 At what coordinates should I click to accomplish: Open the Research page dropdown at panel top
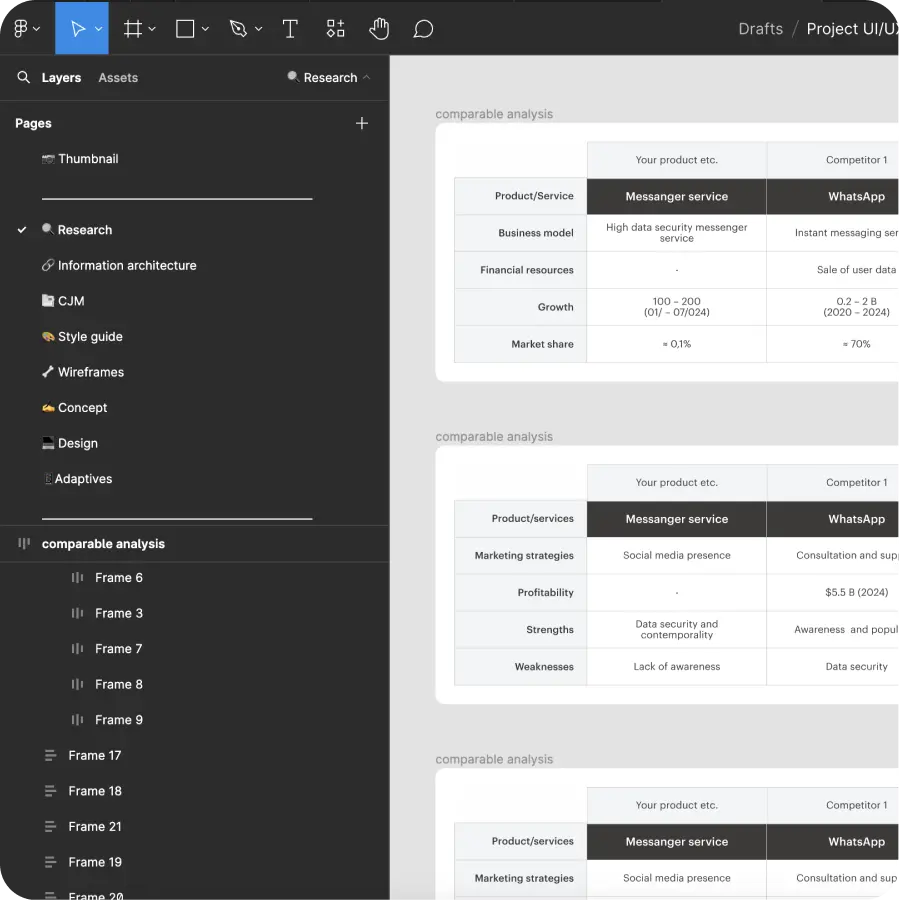pyautogui.click(x=330, y=77)
